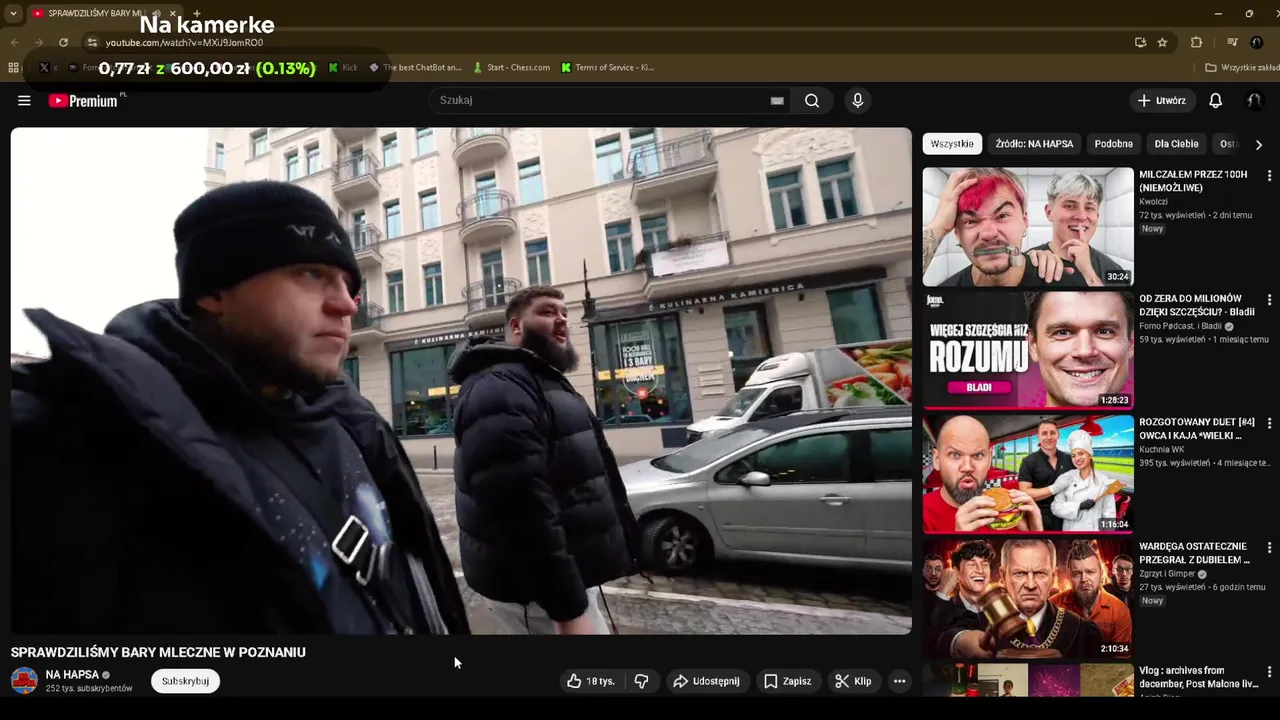Open the notifications bell
1280x720 pixels.
[1216, 100]
